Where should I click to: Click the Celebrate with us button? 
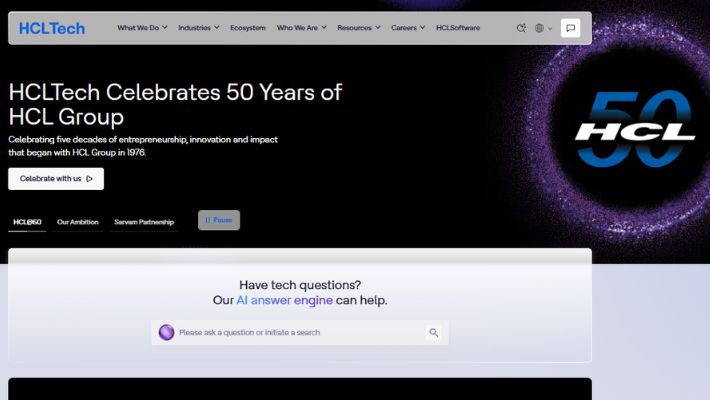click(56, 179)
